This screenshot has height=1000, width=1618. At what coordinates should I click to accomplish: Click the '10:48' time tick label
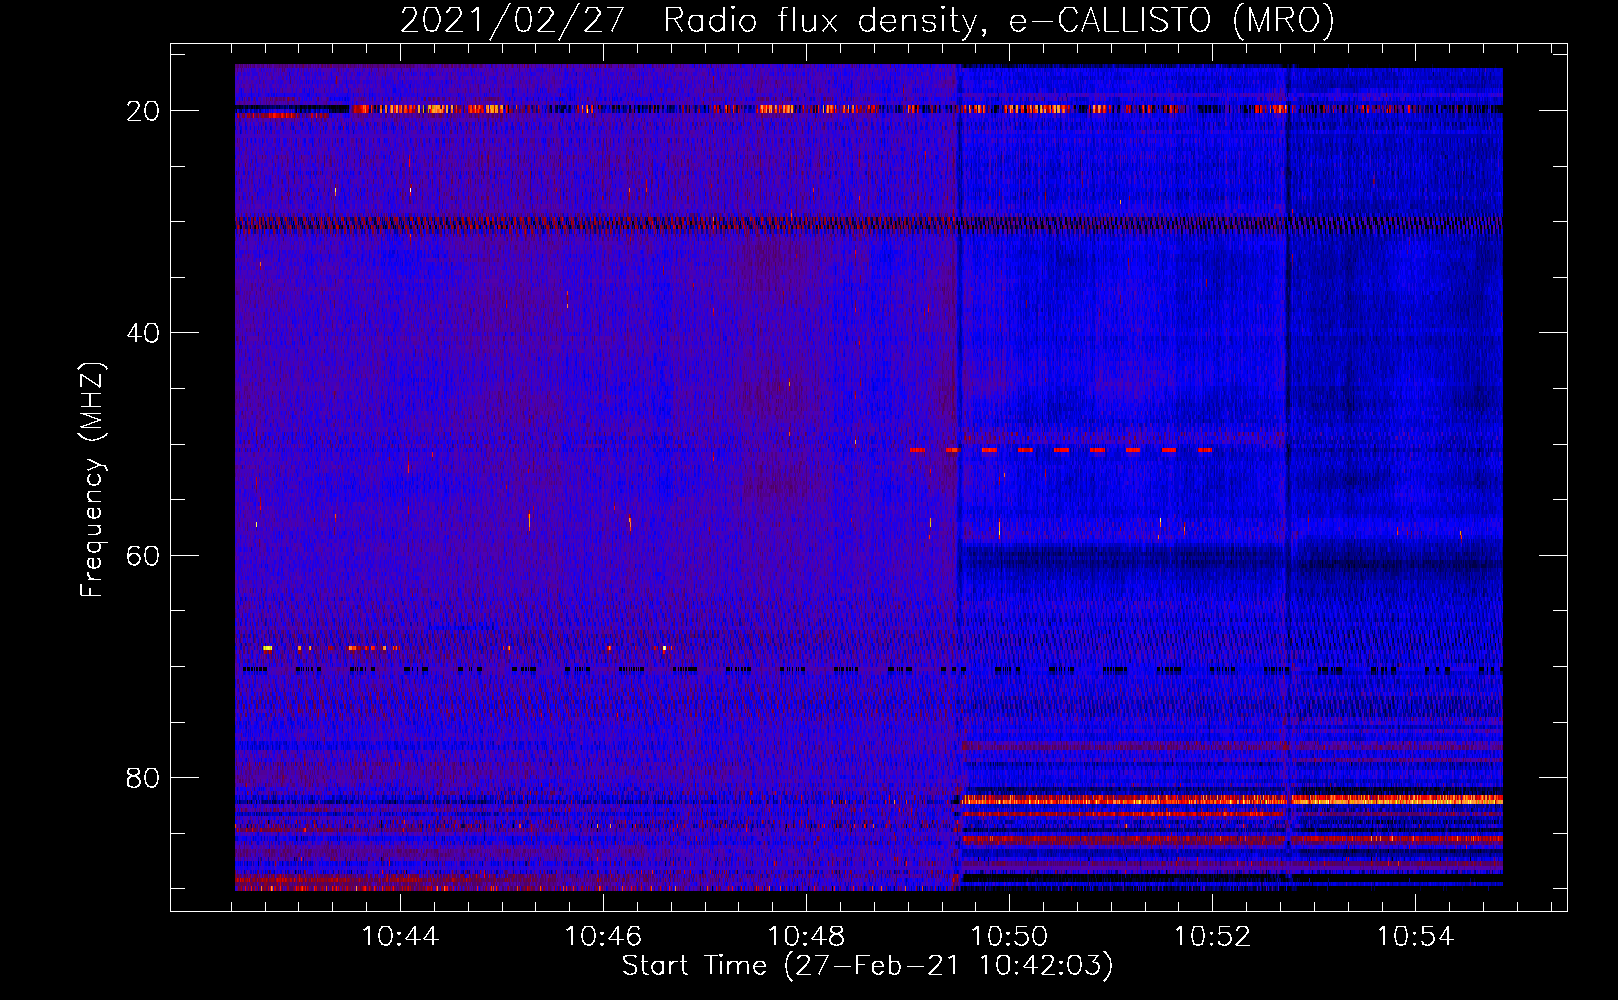coord(806,936)
